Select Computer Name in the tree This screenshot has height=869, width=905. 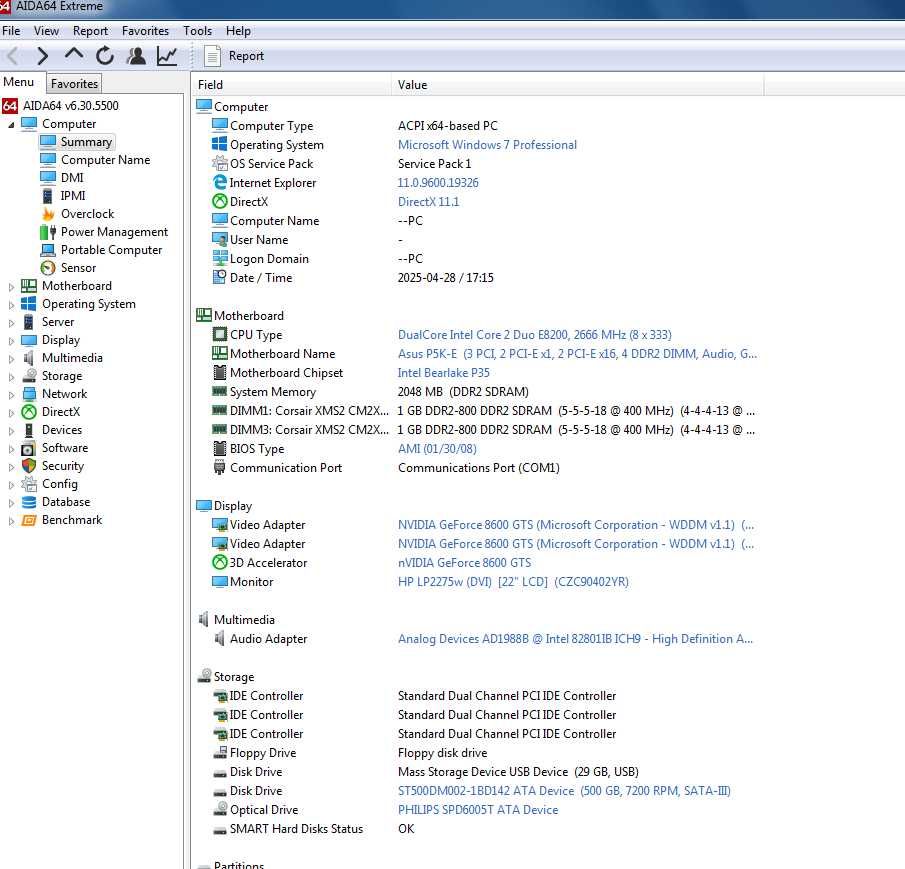point(106,160)
